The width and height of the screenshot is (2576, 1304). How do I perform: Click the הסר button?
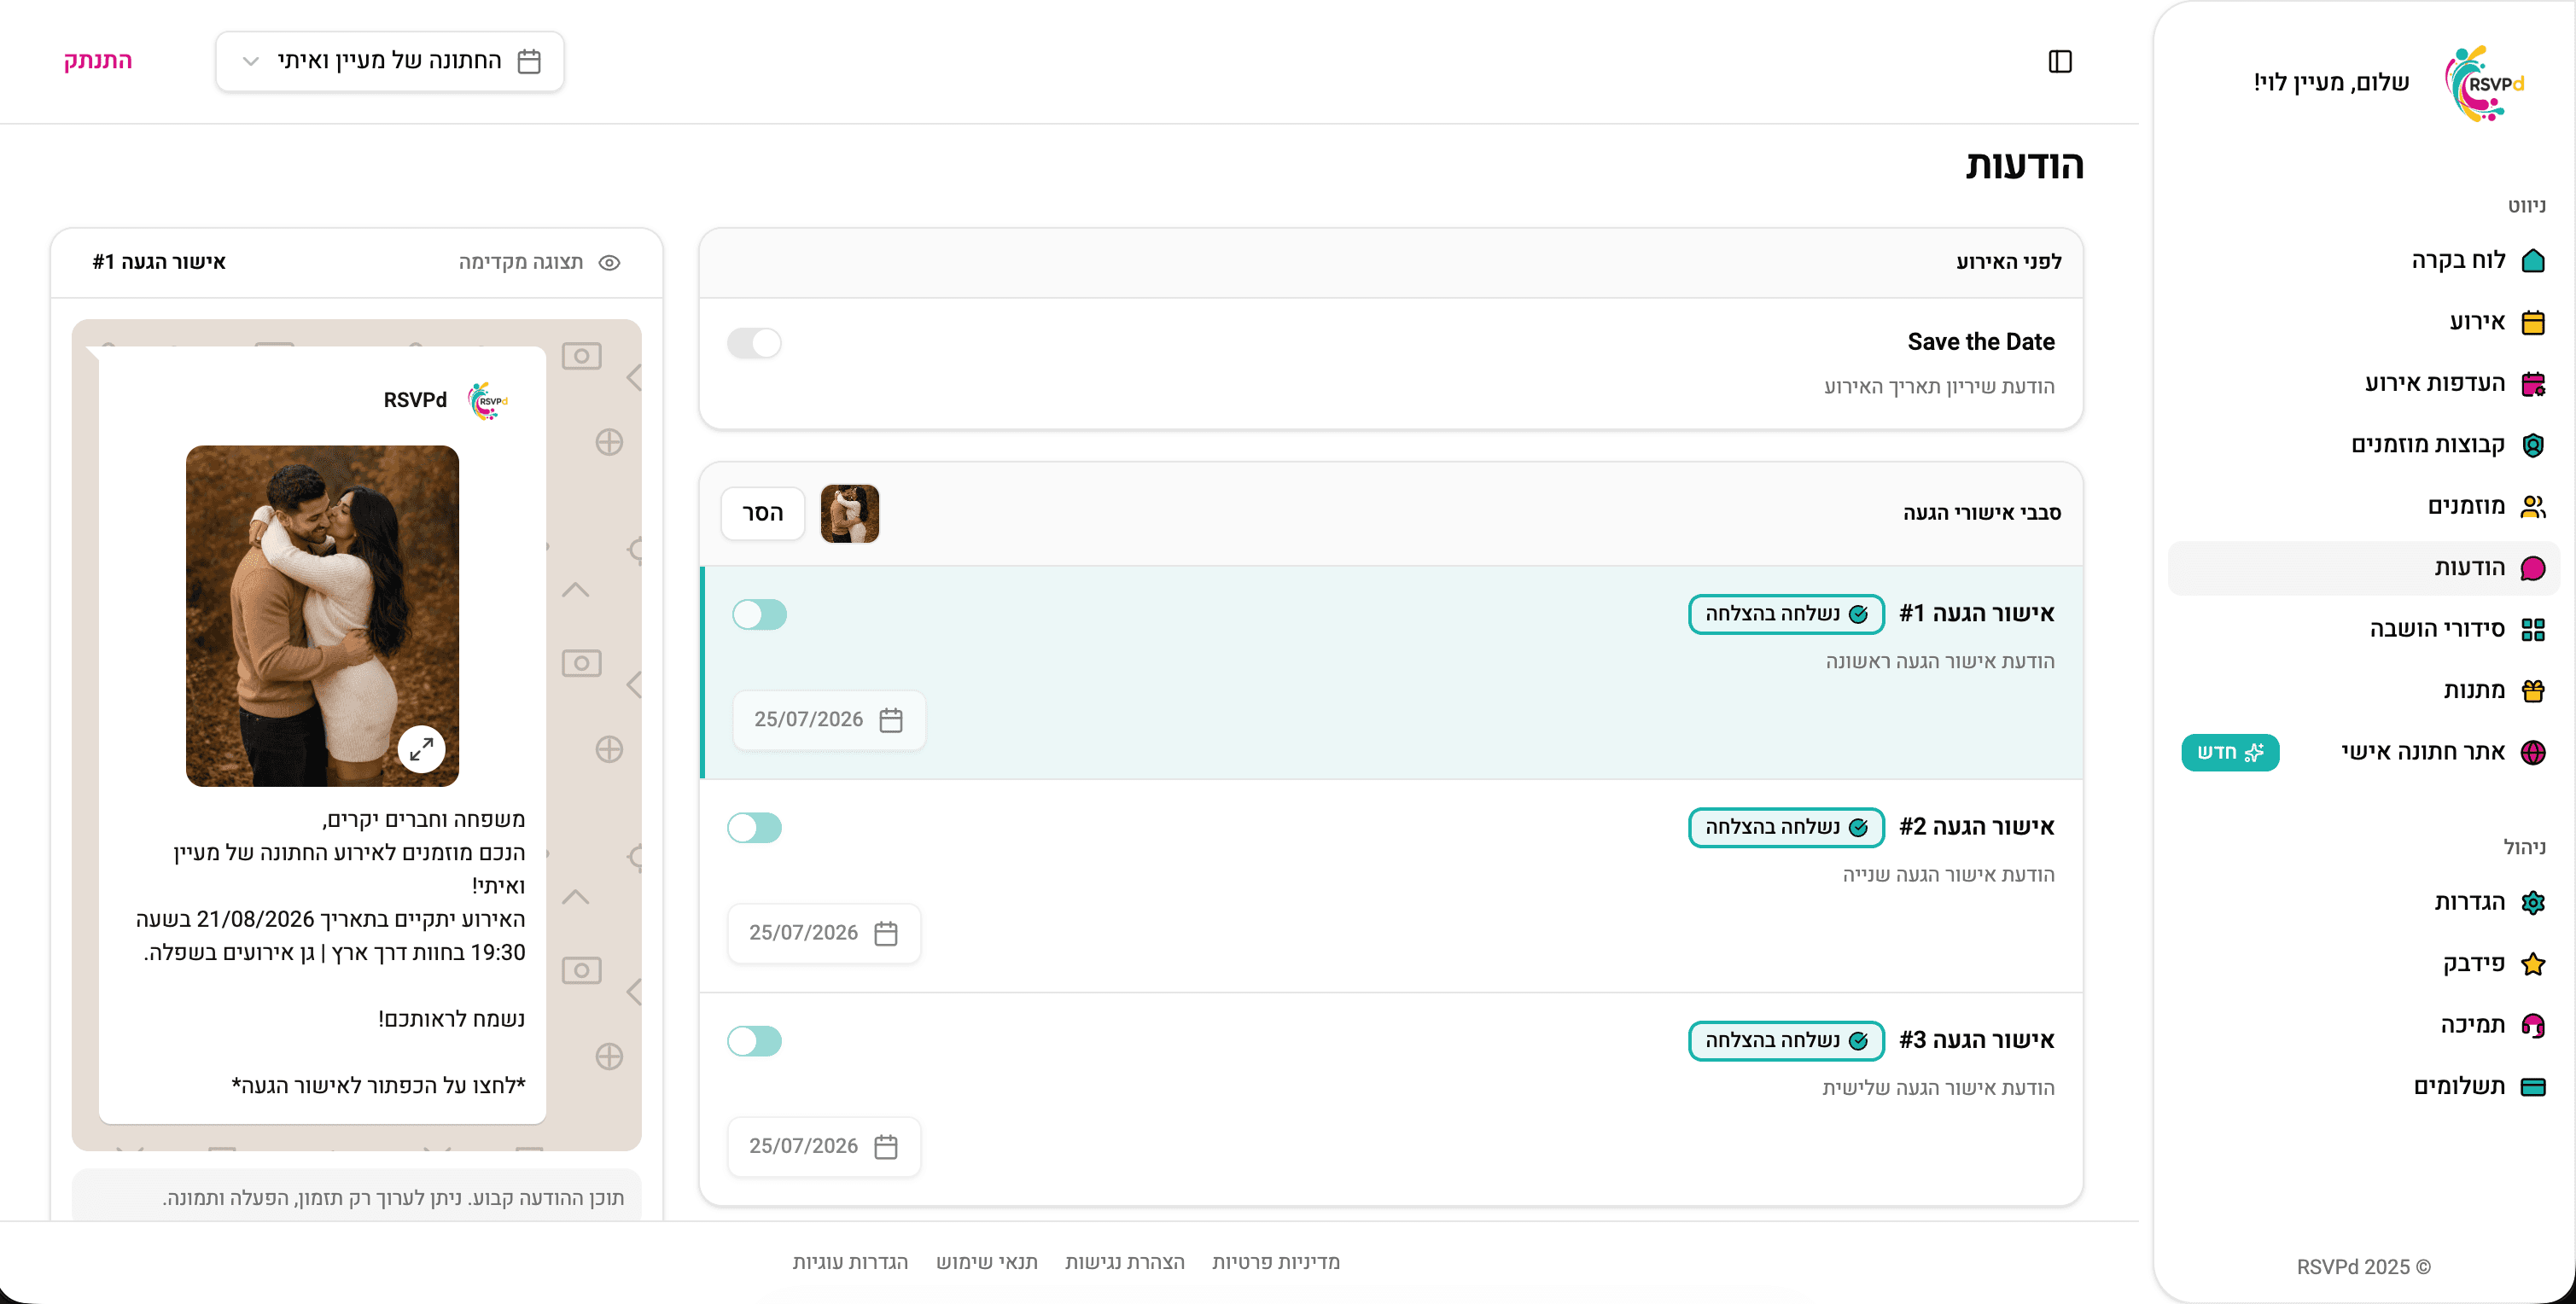point(762,514)
